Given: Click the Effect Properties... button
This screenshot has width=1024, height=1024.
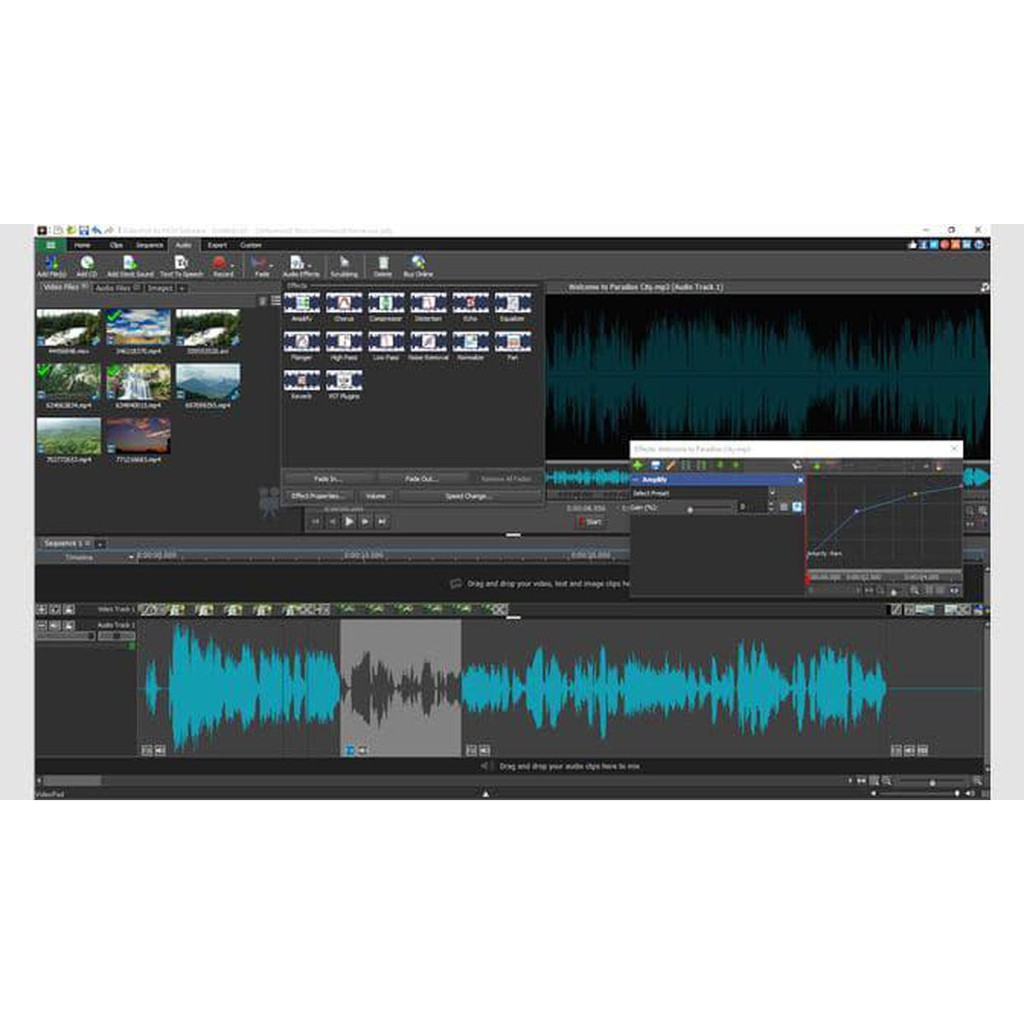Looking at the screenshot, I should [x=317, y=496].
